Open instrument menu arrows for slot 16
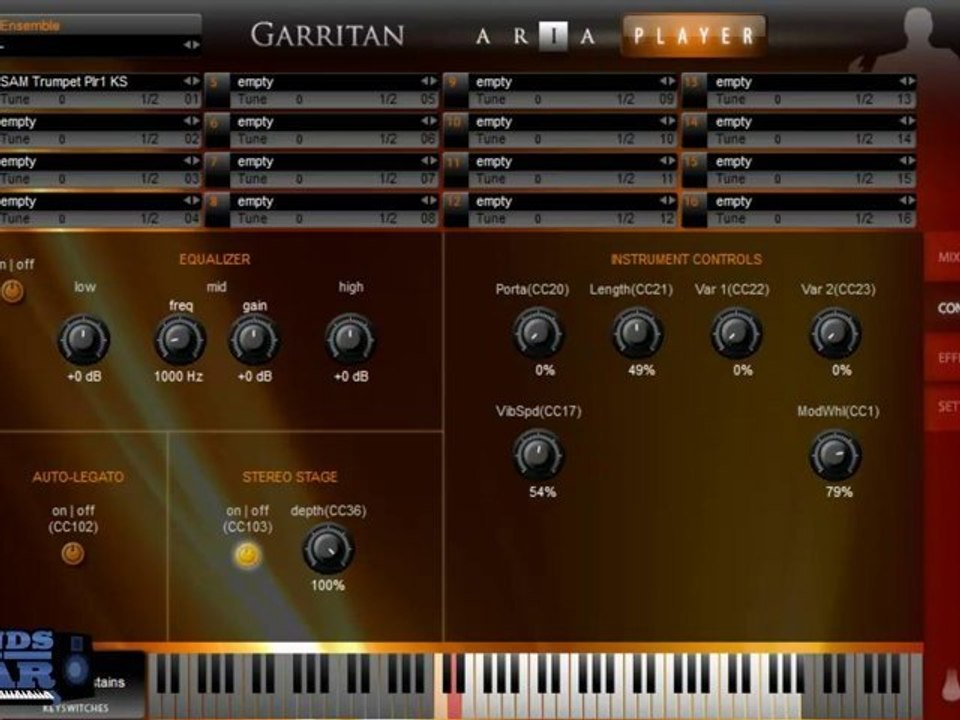This screenshot has height=720, width=960. pos(907,200)
